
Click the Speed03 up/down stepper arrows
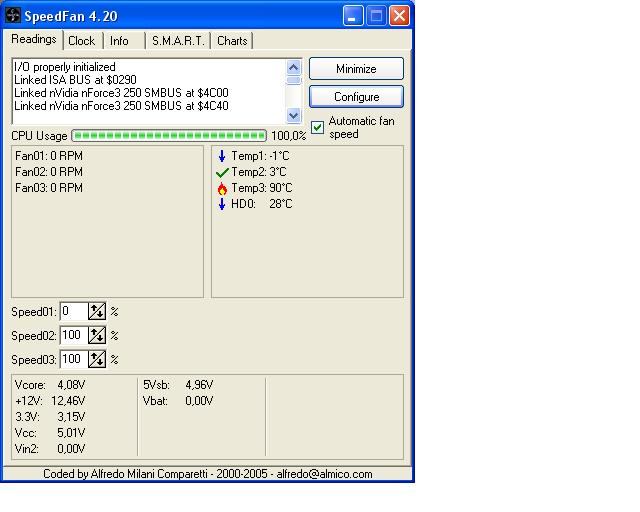click(97, 359)
